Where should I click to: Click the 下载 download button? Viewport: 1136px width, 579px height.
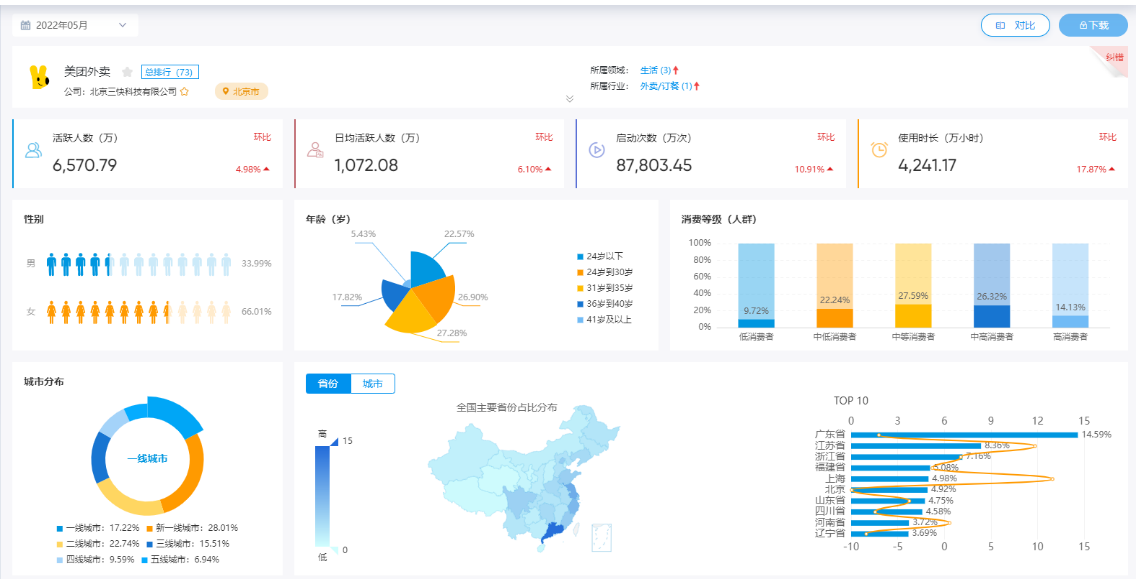1093,25
